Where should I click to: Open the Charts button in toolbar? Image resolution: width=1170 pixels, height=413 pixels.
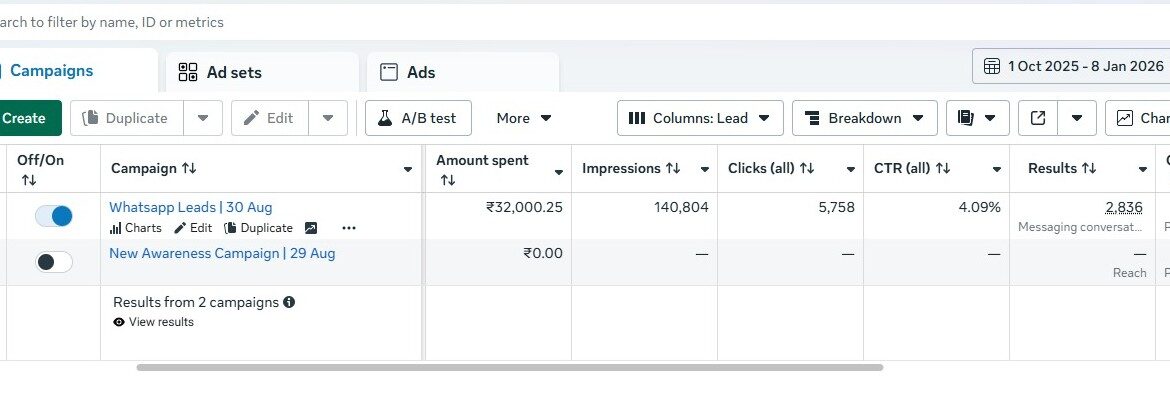pos(1137,118)
